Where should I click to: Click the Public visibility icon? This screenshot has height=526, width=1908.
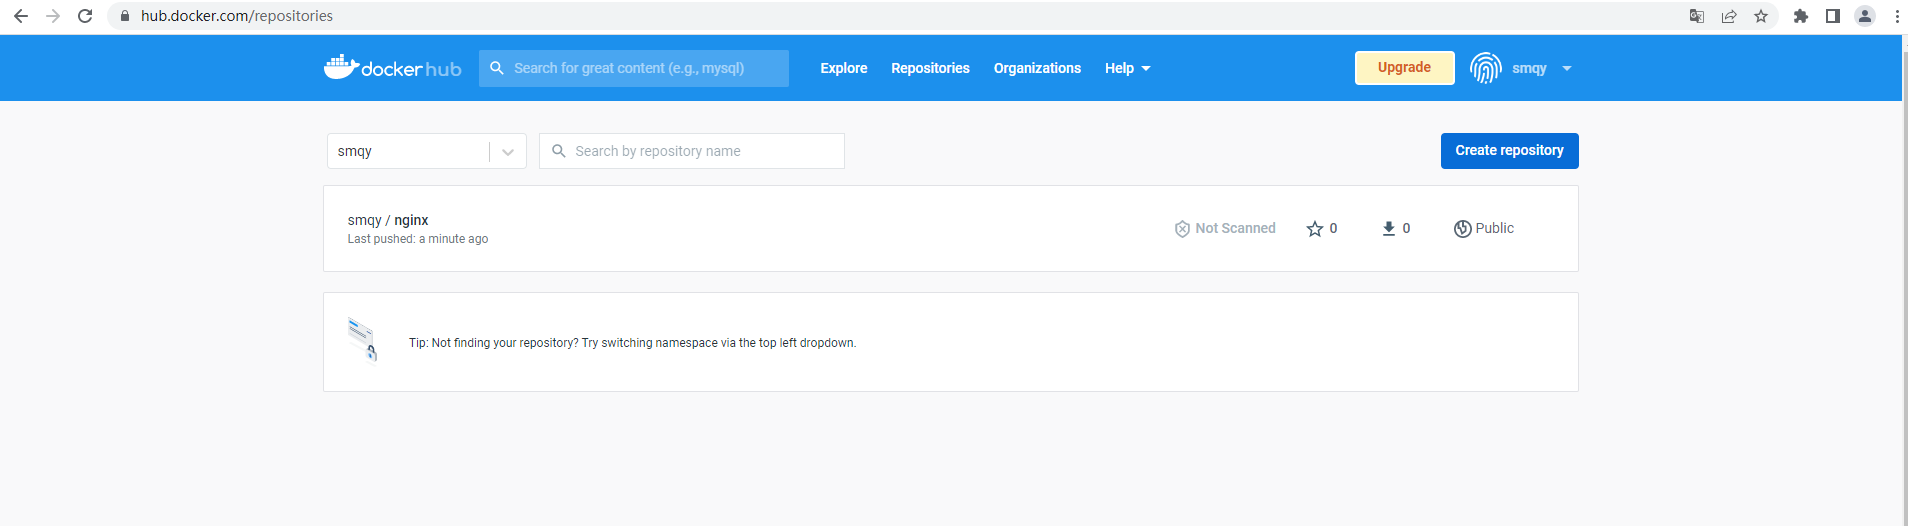[x=1462, y=229]
